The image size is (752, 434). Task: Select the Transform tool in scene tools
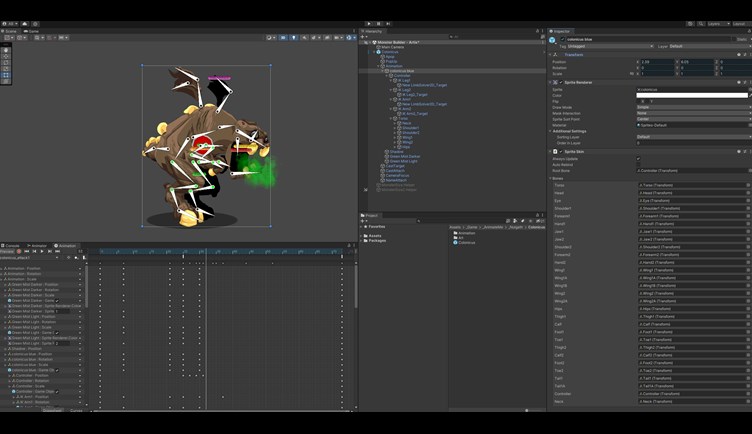pyautogui.click(x=6, y=81)
